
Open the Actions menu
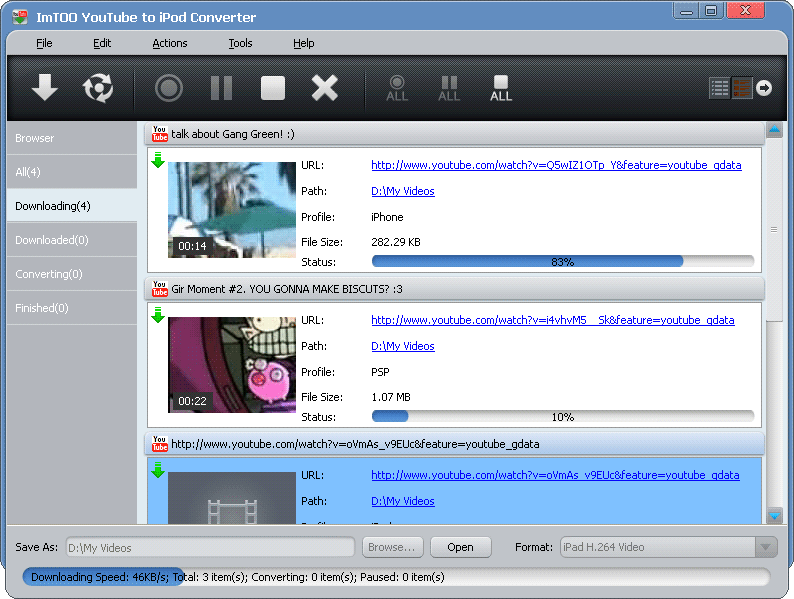tap(170, 43)
